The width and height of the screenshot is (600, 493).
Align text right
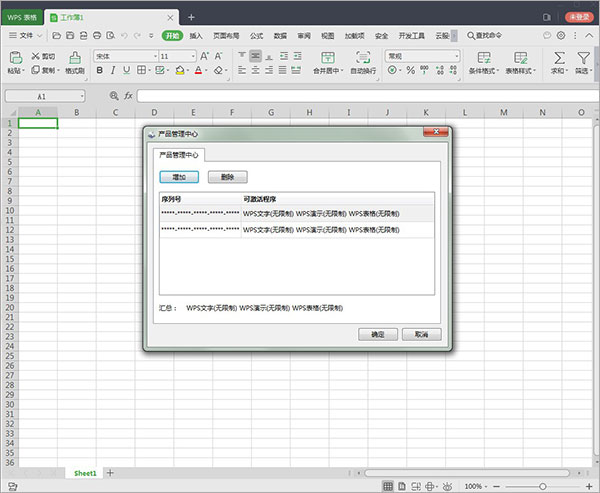[269, 70]
